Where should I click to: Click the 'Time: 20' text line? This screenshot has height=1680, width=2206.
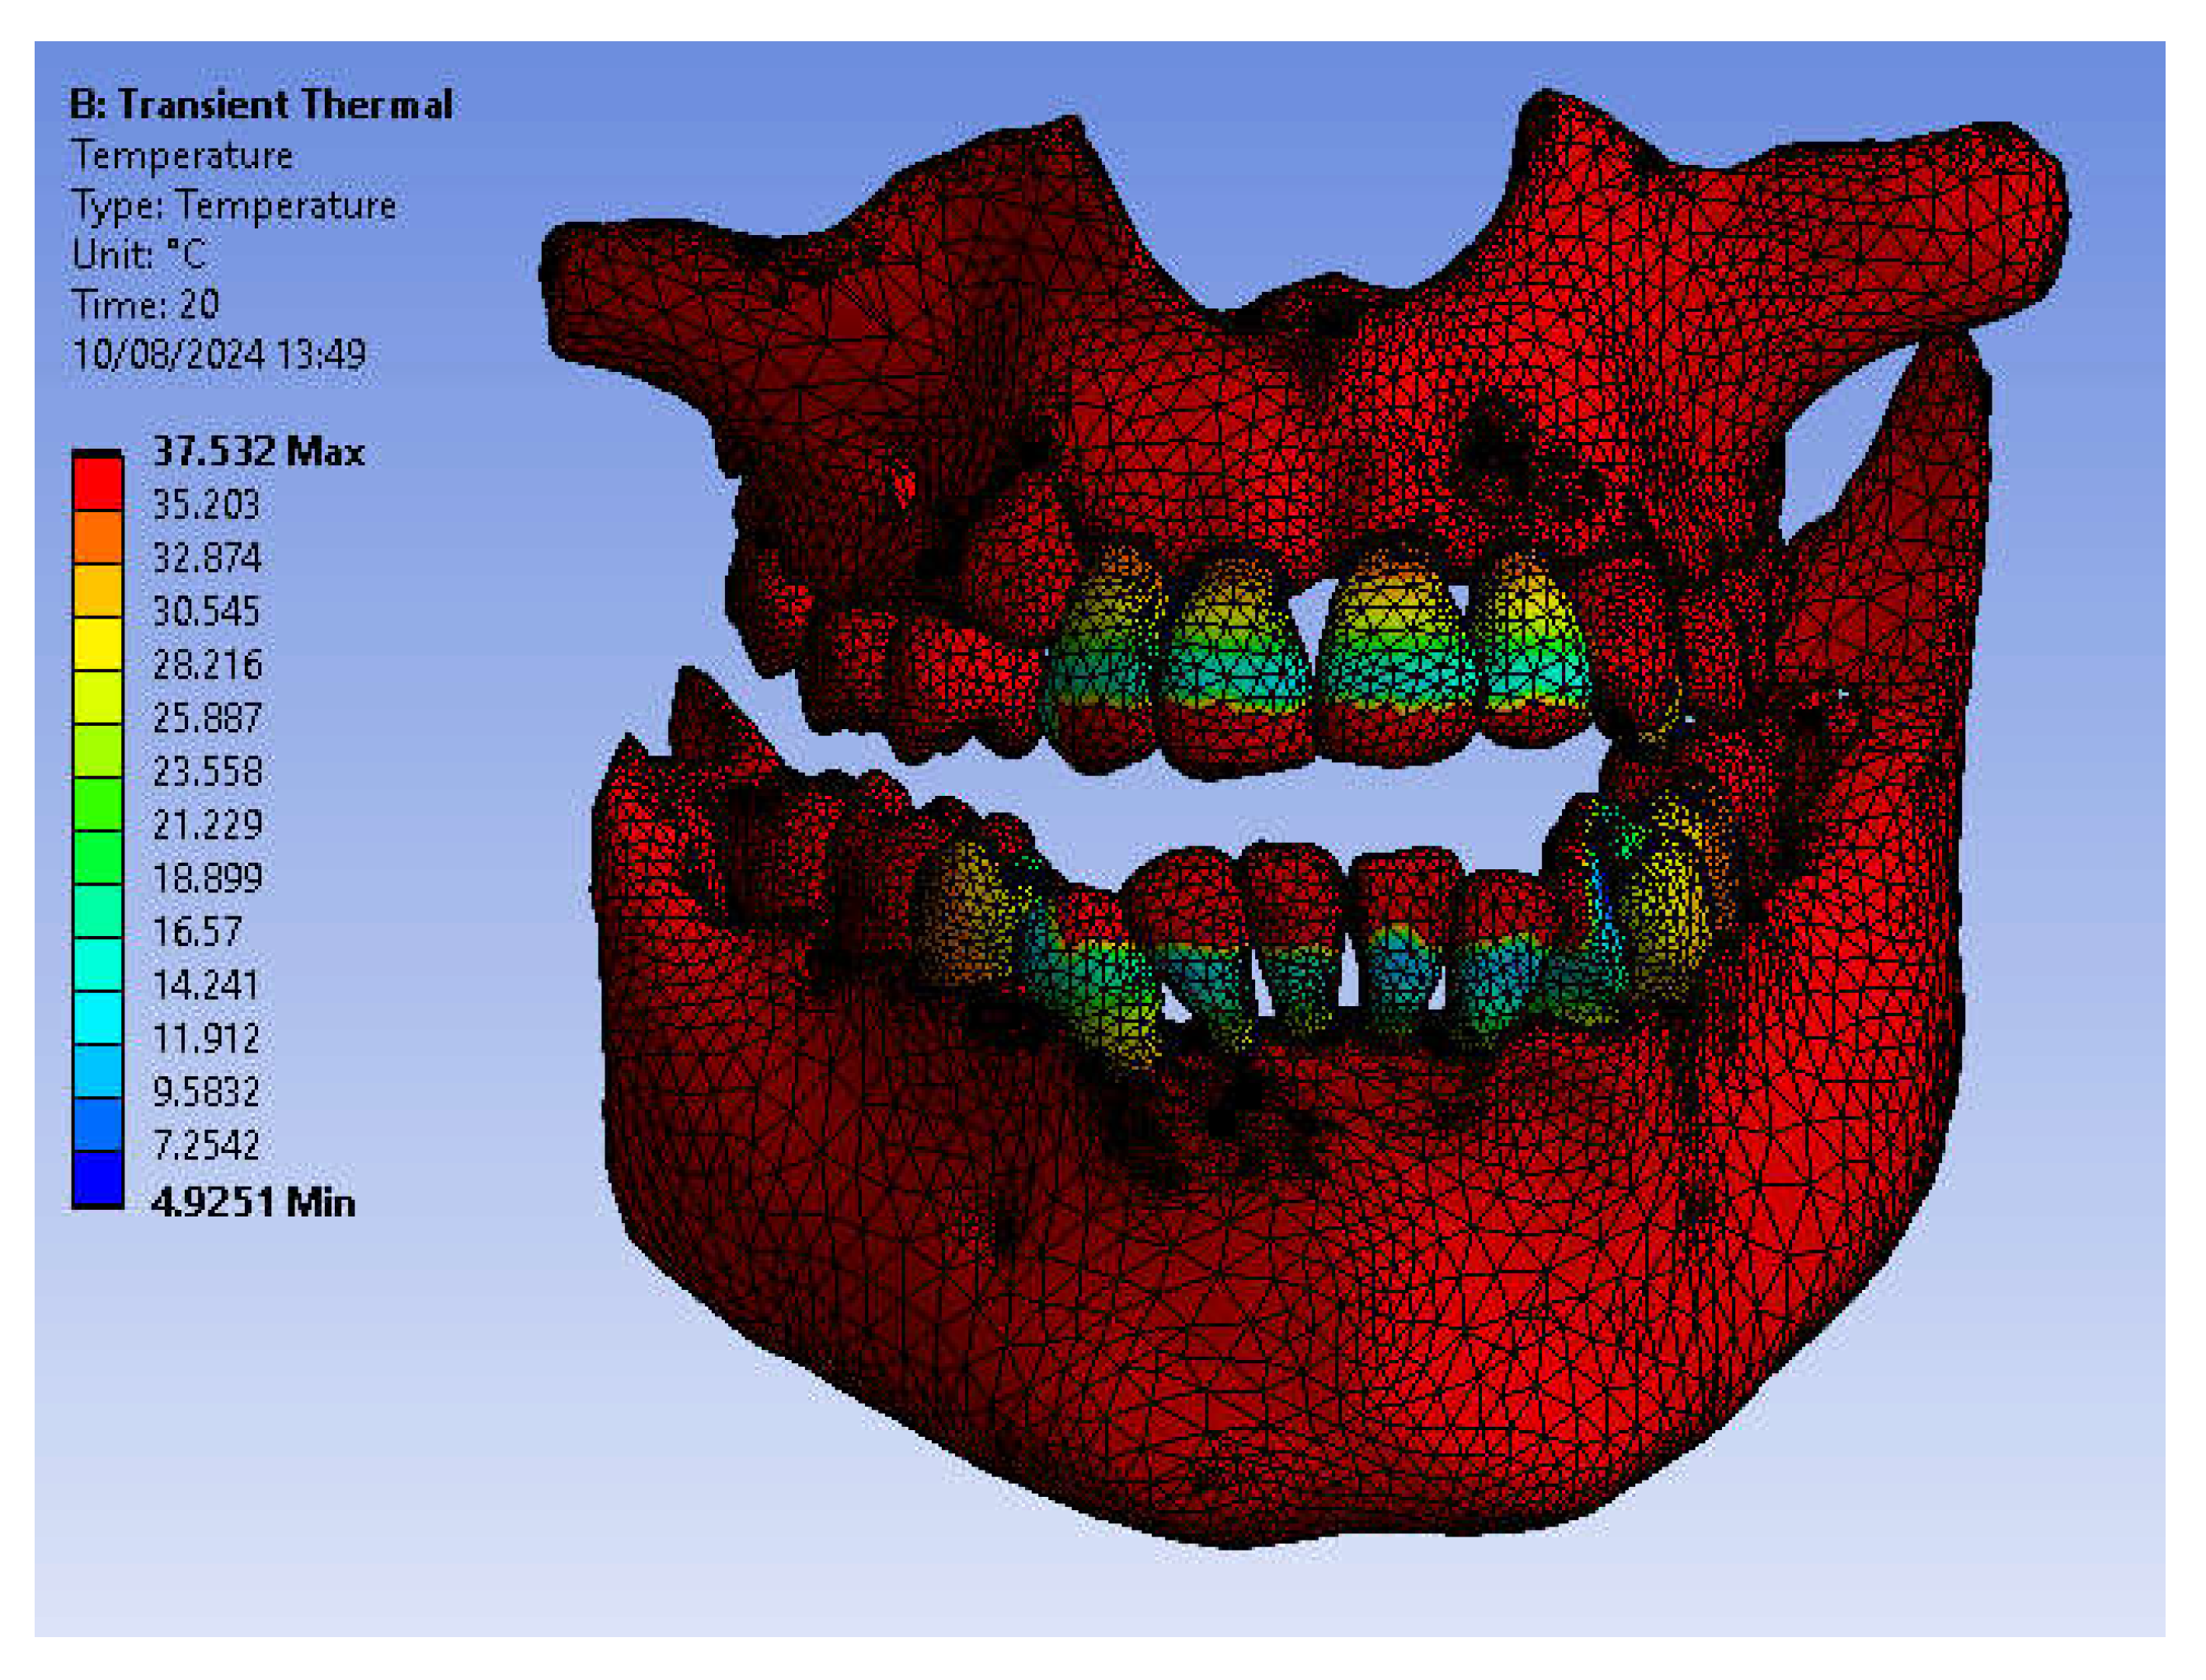(145, 304)
